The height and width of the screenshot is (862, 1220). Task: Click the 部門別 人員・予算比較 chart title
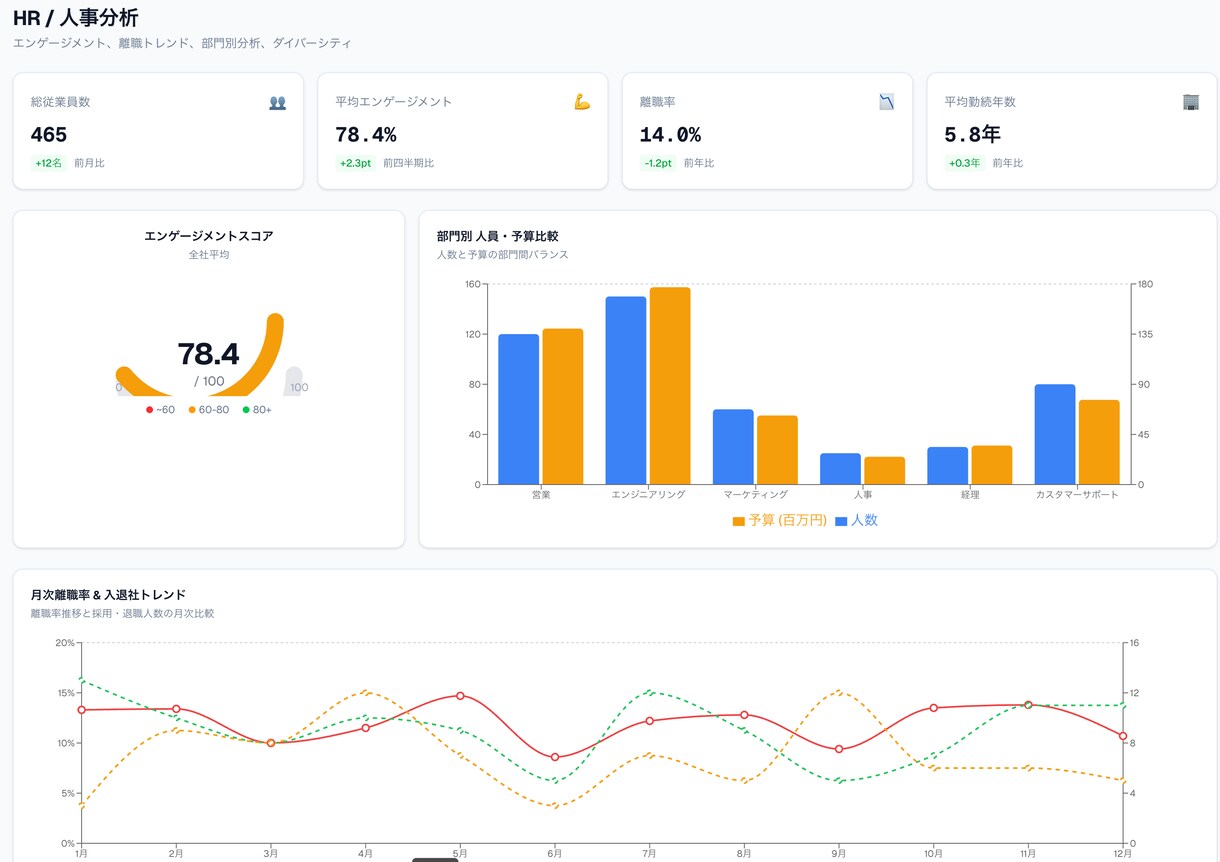point(498,236)
